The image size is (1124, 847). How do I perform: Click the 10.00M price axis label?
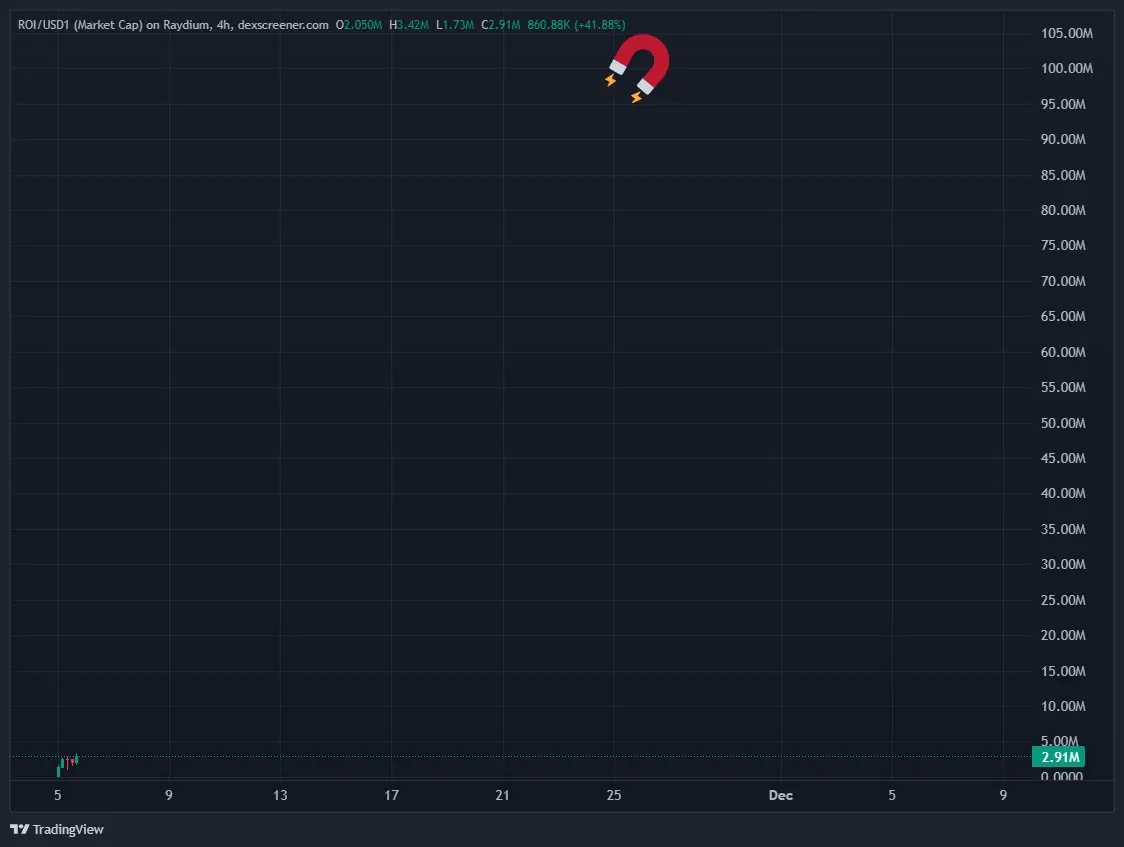1063,706
